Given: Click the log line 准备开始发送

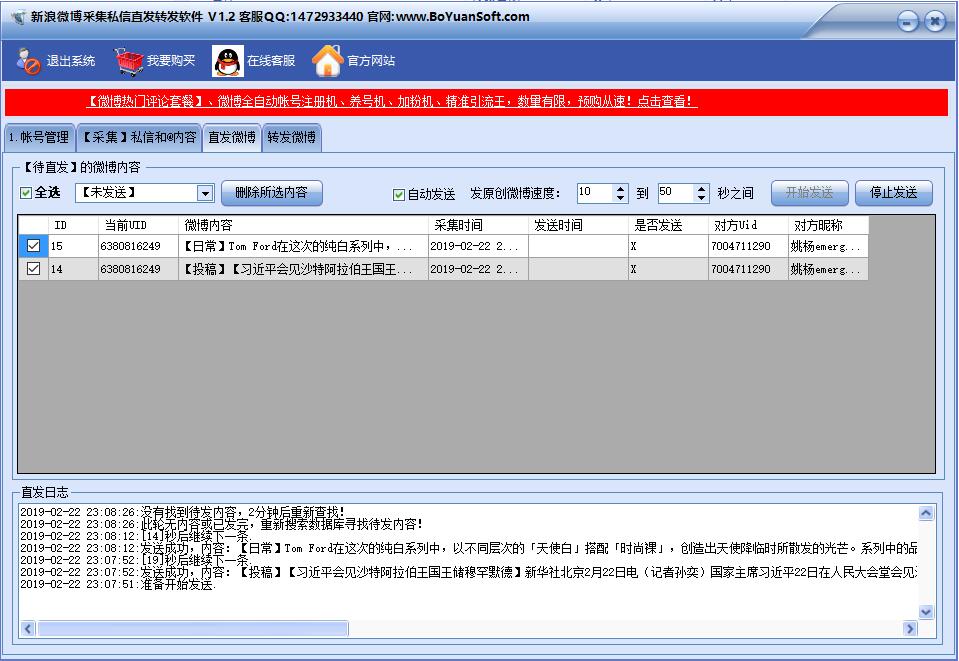Looking at the screenshot, I should click(x=117, y=585).
